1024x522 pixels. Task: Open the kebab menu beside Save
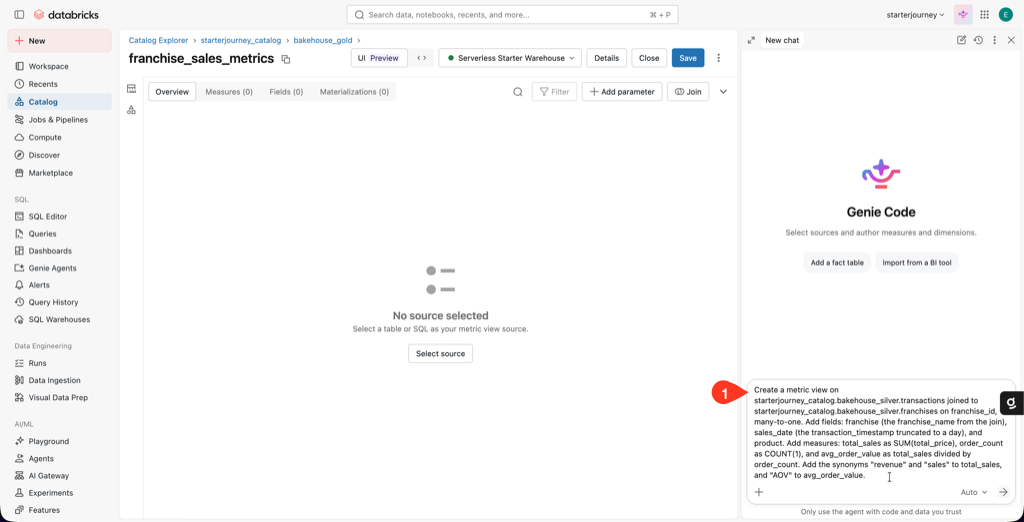click(x=719, y=57)
